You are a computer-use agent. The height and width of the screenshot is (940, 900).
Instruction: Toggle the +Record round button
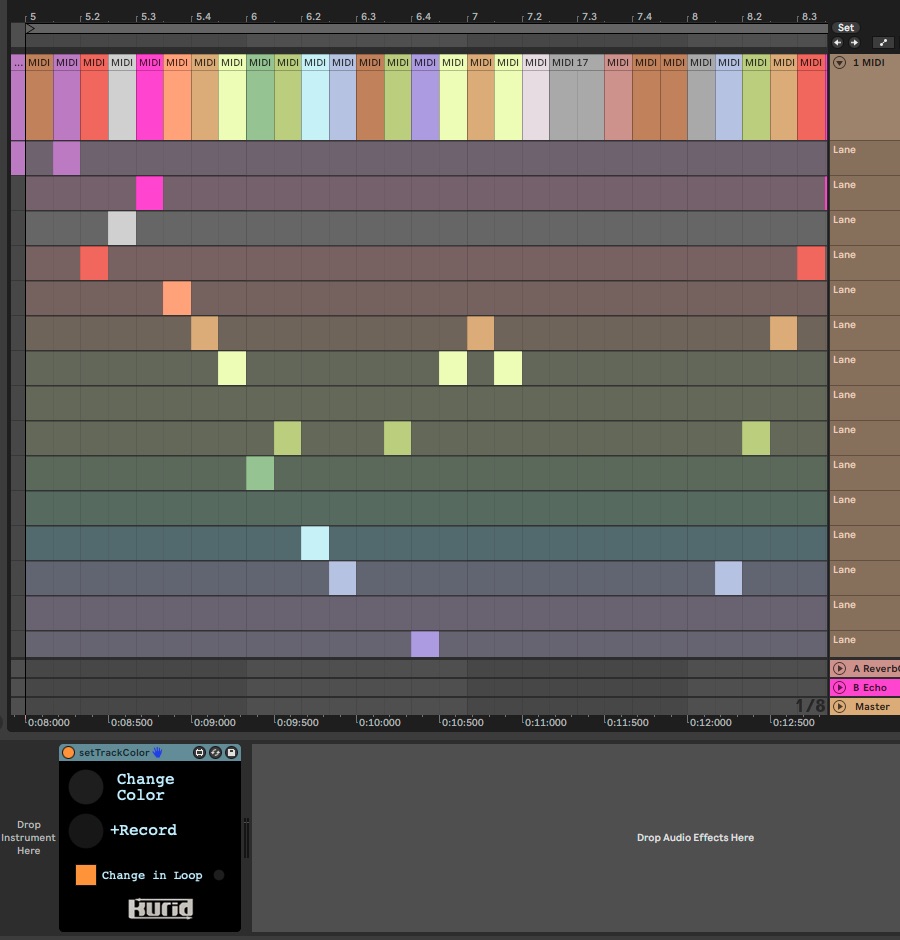pos(86,830)
